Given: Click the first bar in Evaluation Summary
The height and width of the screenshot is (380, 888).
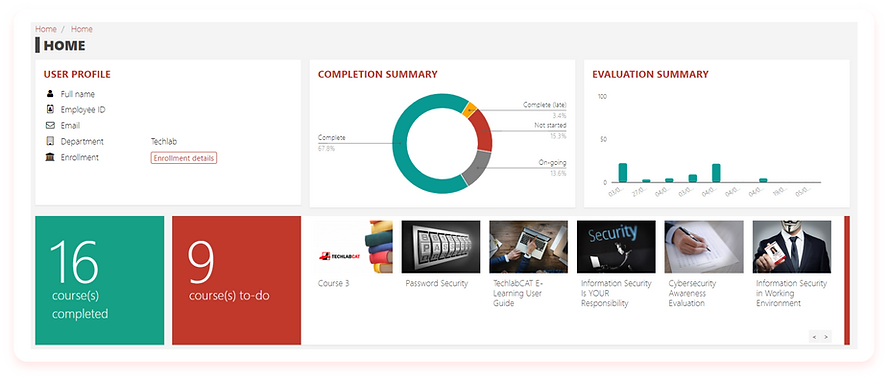Looking at the screenshot, I should (622, 173).
